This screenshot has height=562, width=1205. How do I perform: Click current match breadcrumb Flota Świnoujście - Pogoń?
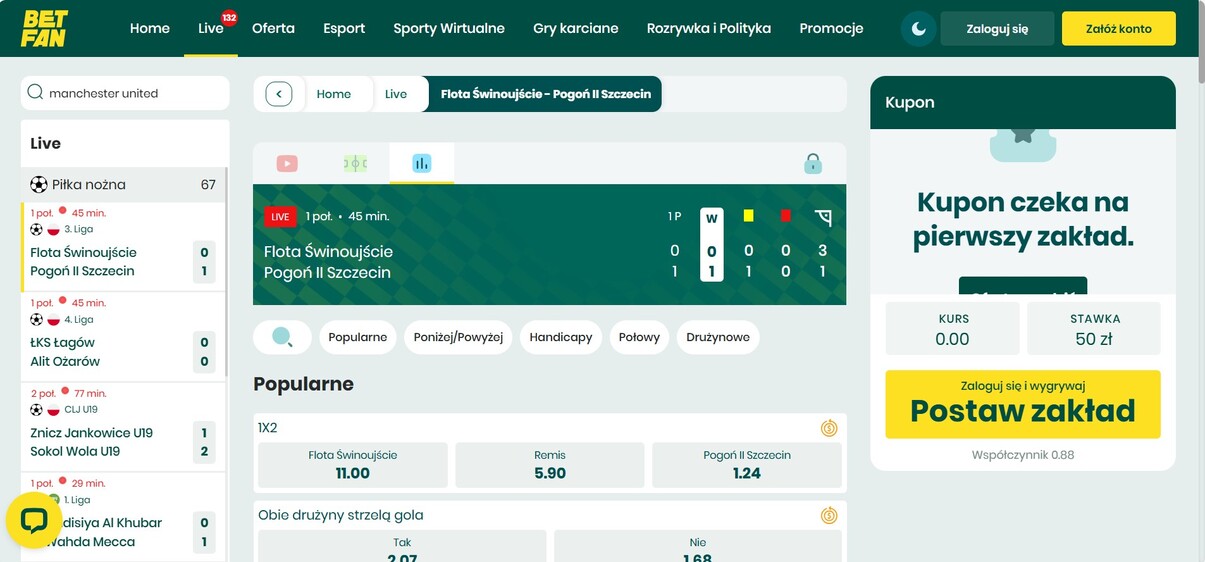tap(546, 94)
